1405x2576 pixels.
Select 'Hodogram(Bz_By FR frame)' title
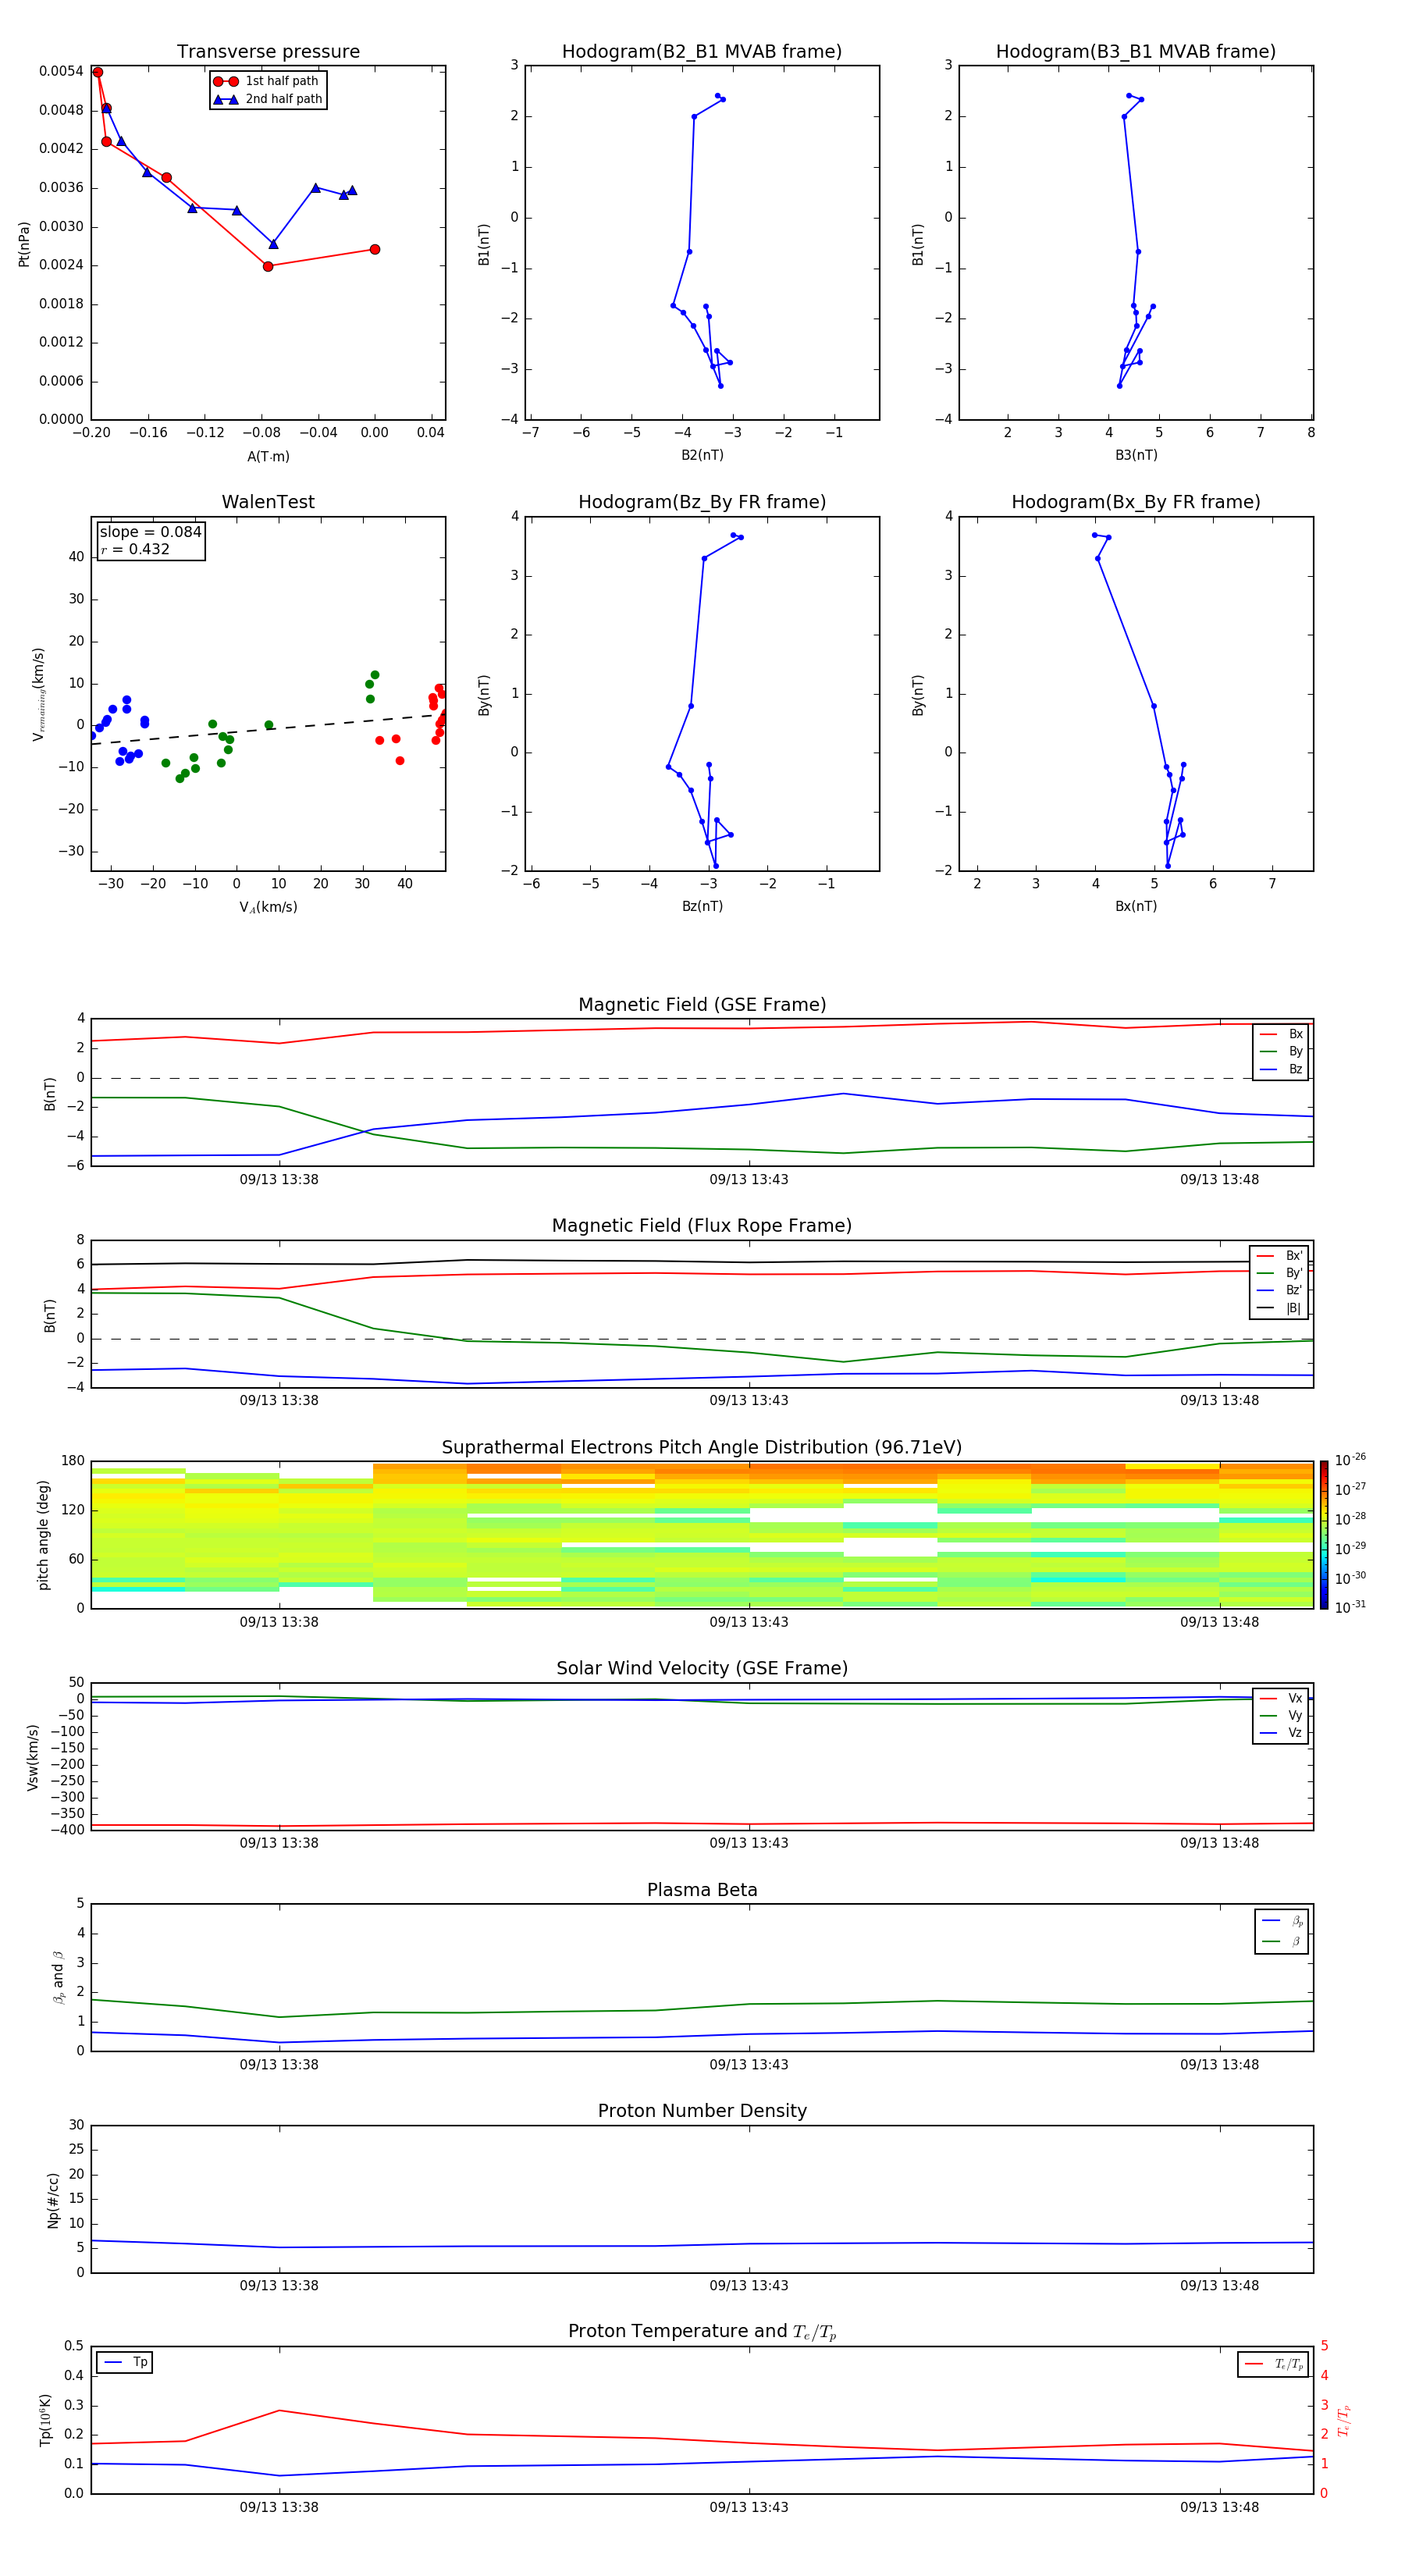(702, 502)
